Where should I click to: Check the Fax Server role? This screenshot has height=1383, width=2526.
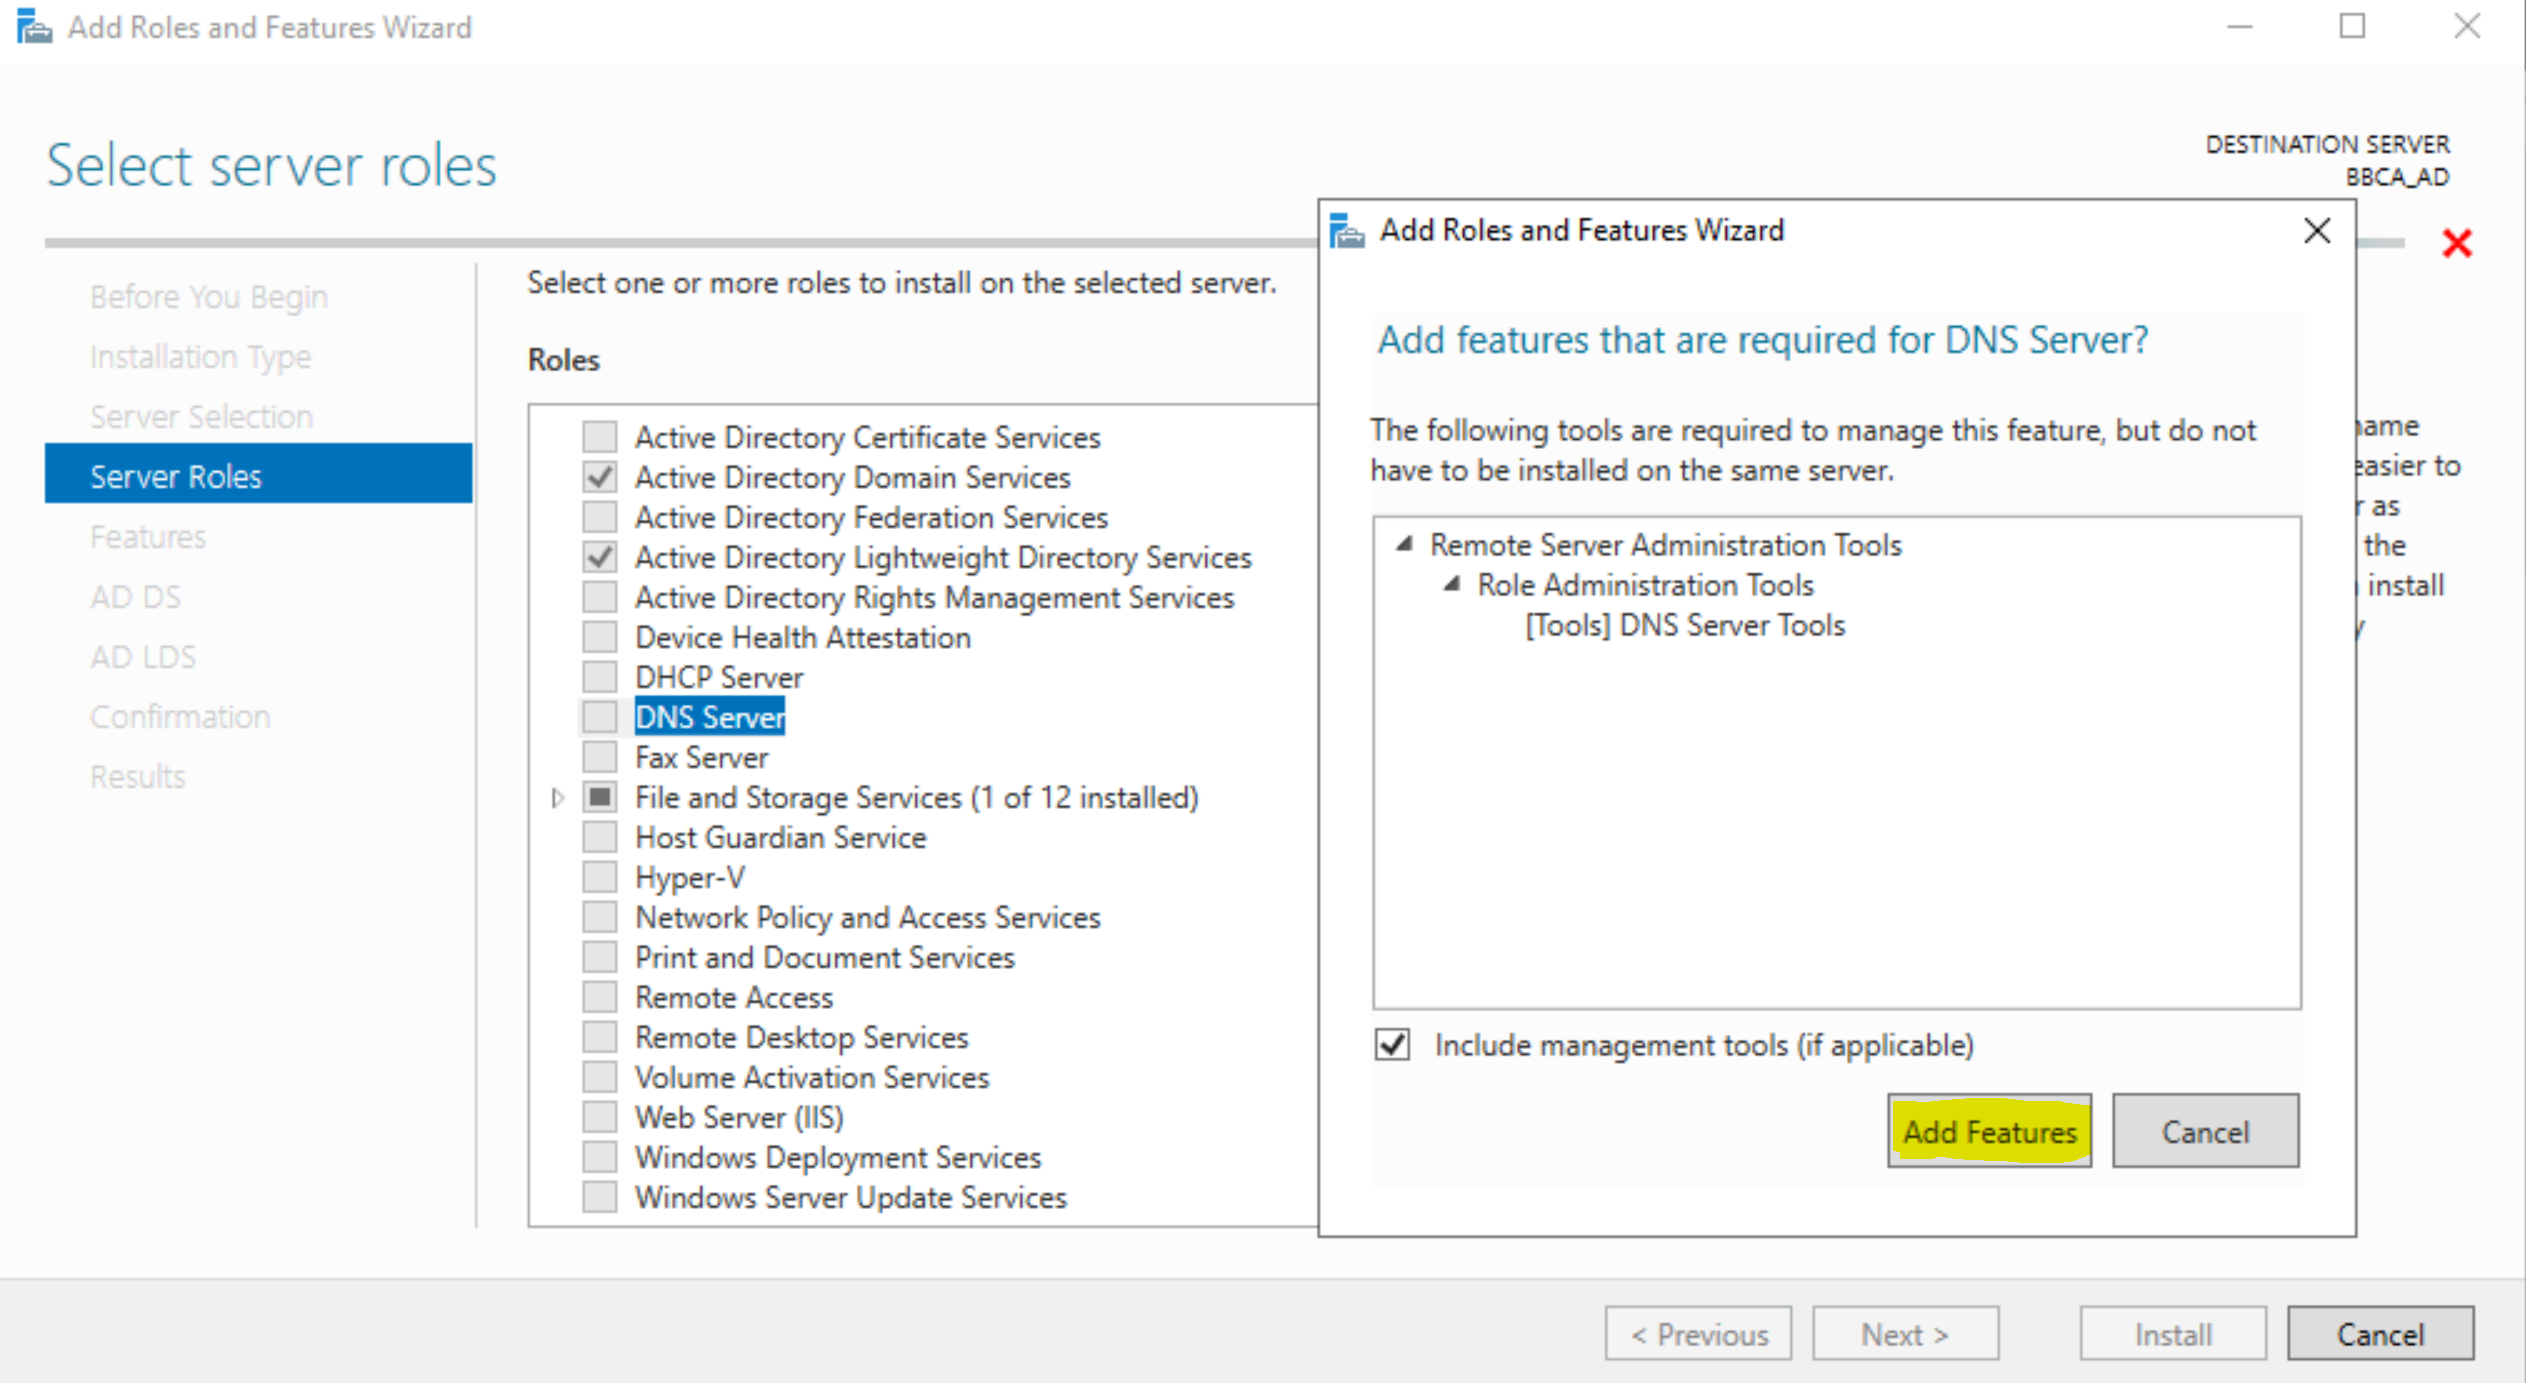point(600,757)
